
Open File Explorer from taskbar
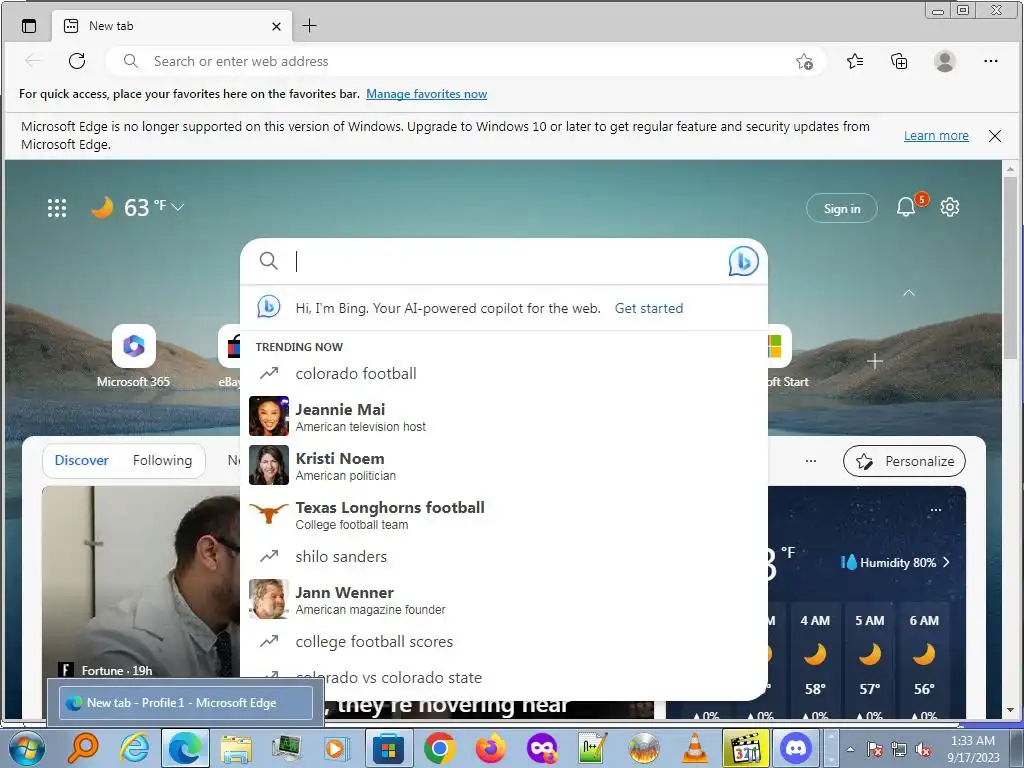[x=236, y=748]
